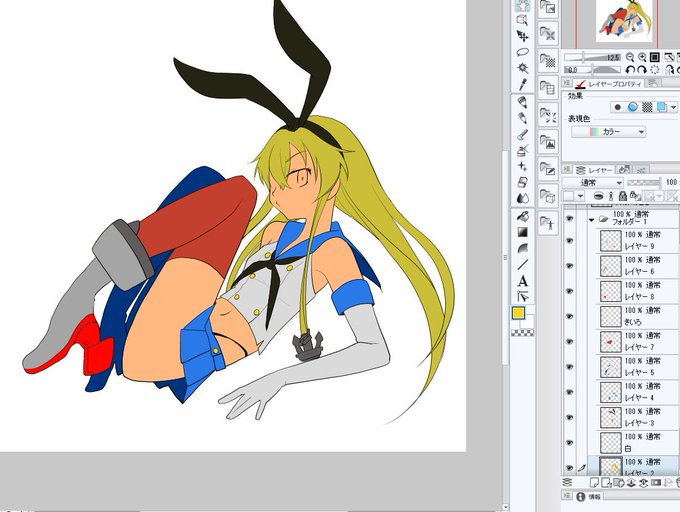Create a new vector layer

pyautogui.click(x=606, y=483)
